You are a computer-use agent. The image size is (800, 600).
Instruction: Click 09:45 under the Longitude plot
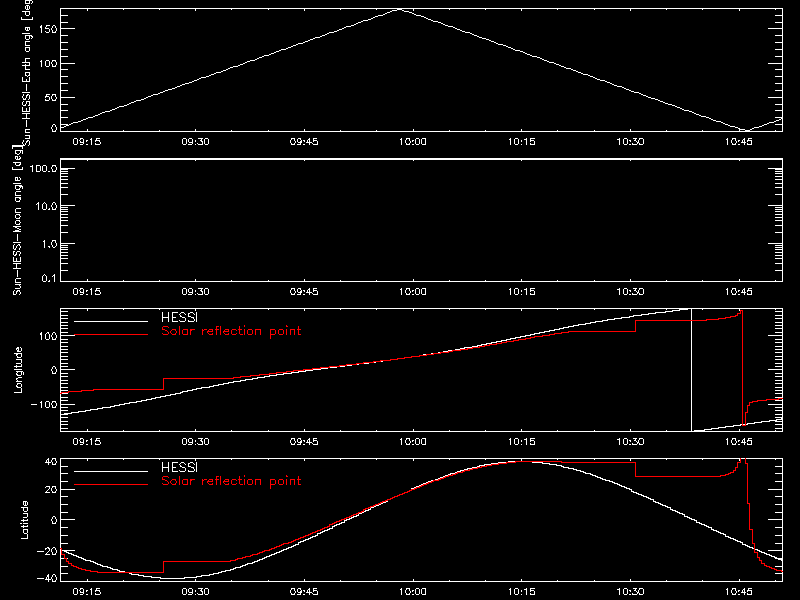pyautogui.click(x=304, y=441)
